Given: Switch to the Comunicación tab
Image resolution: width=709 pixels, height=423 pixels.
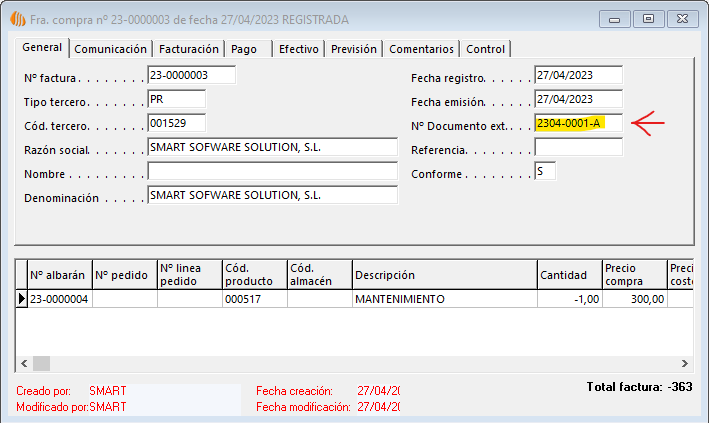Looking at the screenshot, I should pos(111,49).
